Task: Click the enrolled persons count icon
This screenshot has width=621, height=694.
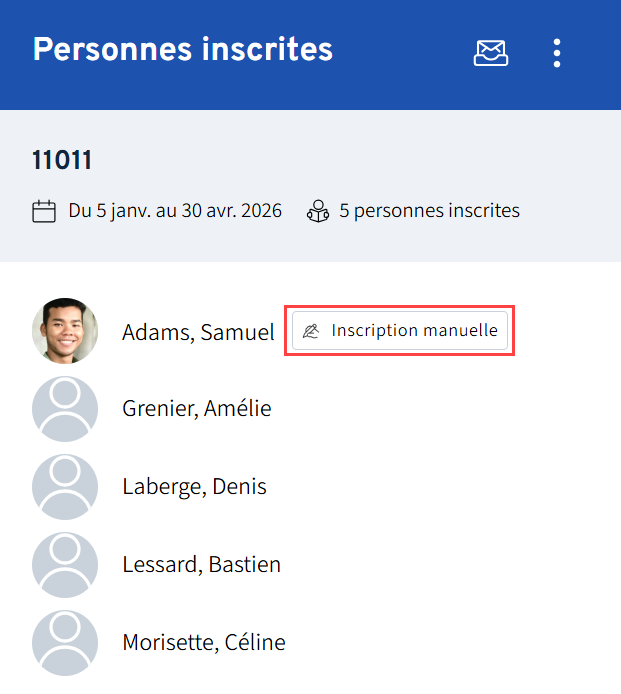Action: (x=318, y=211)
